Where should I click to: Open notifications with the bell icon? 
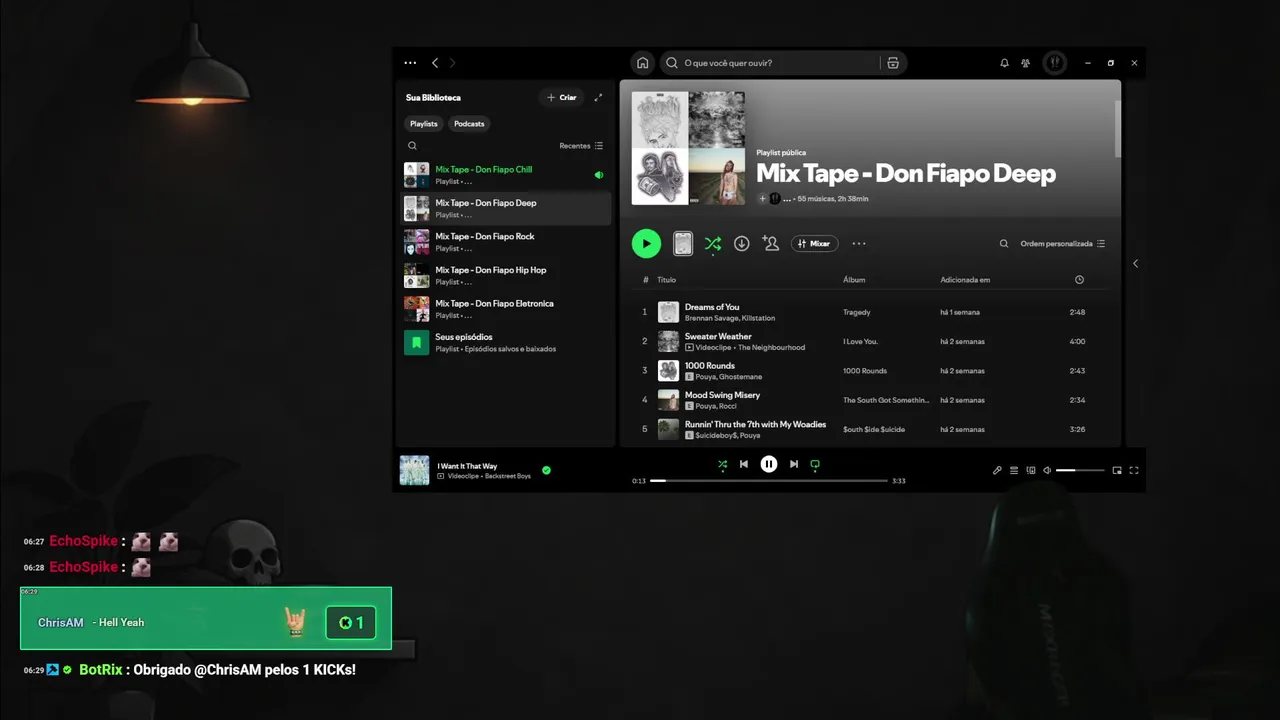click(1004, 63)
